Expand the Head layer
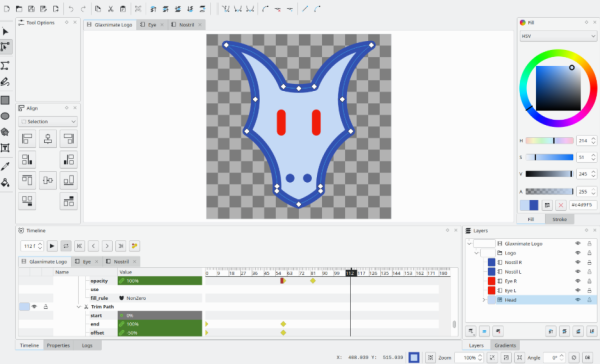This screenshot has height=364, width=600. tap(484, 300)
